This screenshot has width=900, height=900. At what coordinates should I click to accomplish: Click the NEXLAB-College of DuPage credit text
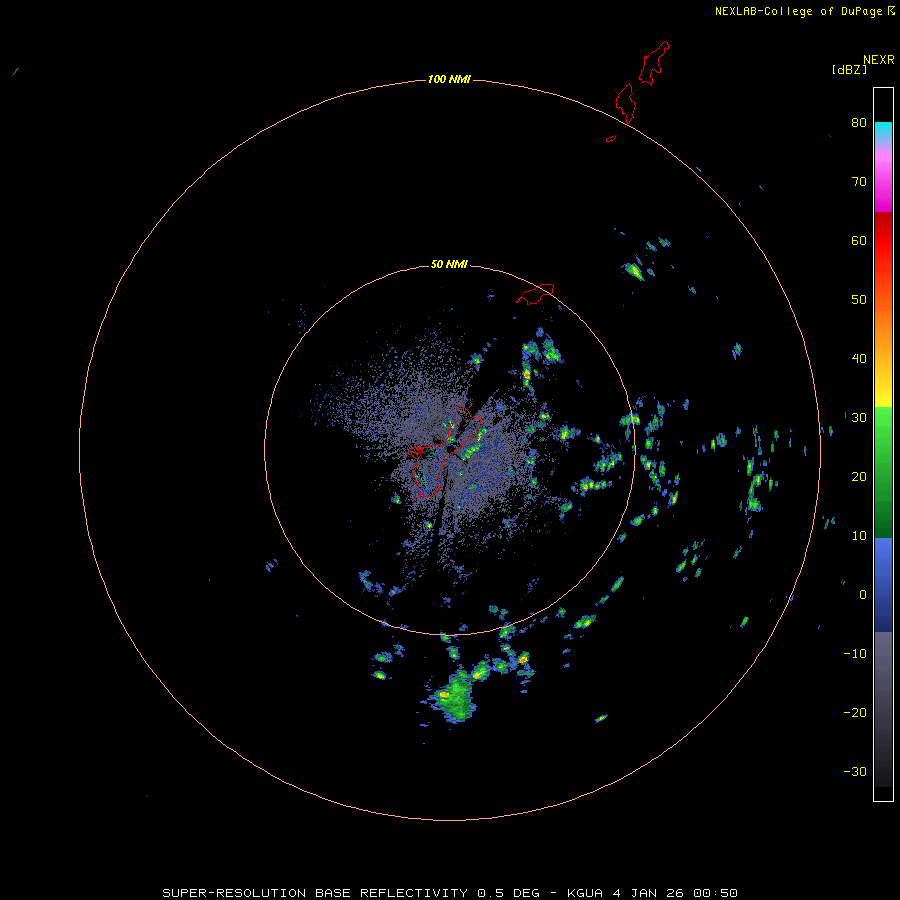(x=798, y=11)
